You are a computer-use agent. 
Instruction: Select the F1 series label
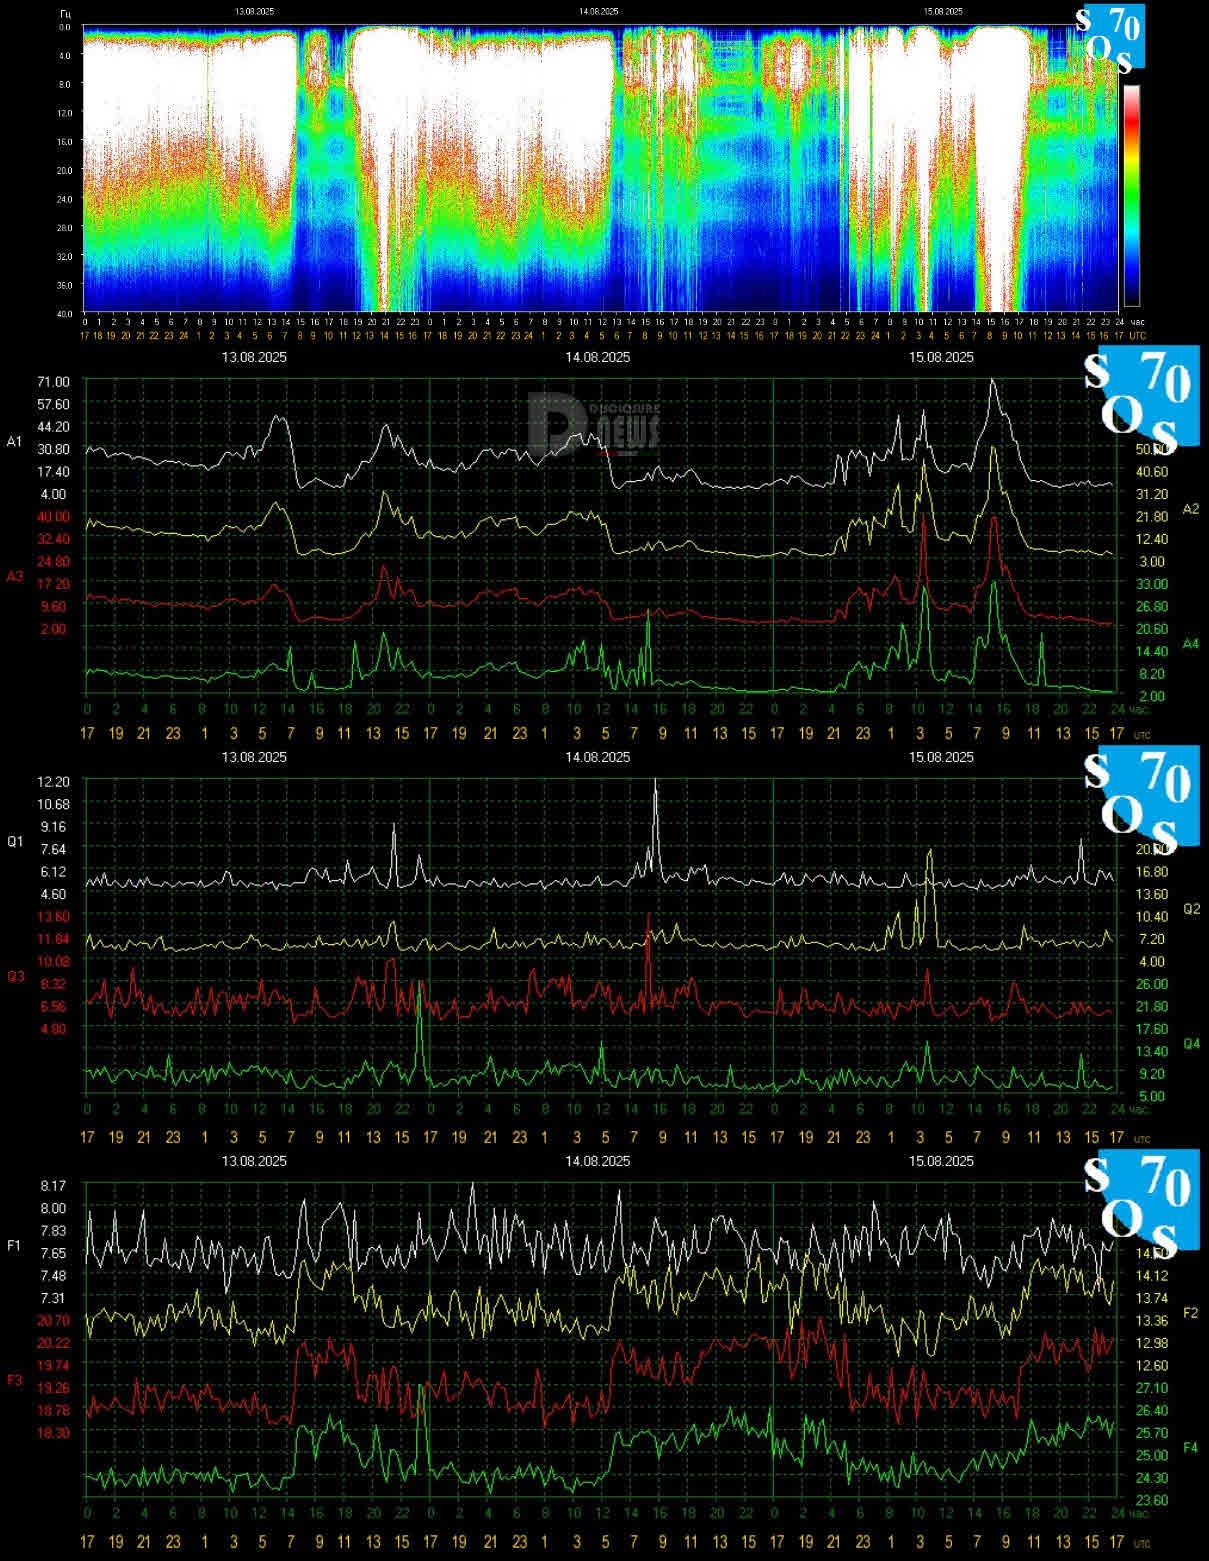(x=14, y=1245)
